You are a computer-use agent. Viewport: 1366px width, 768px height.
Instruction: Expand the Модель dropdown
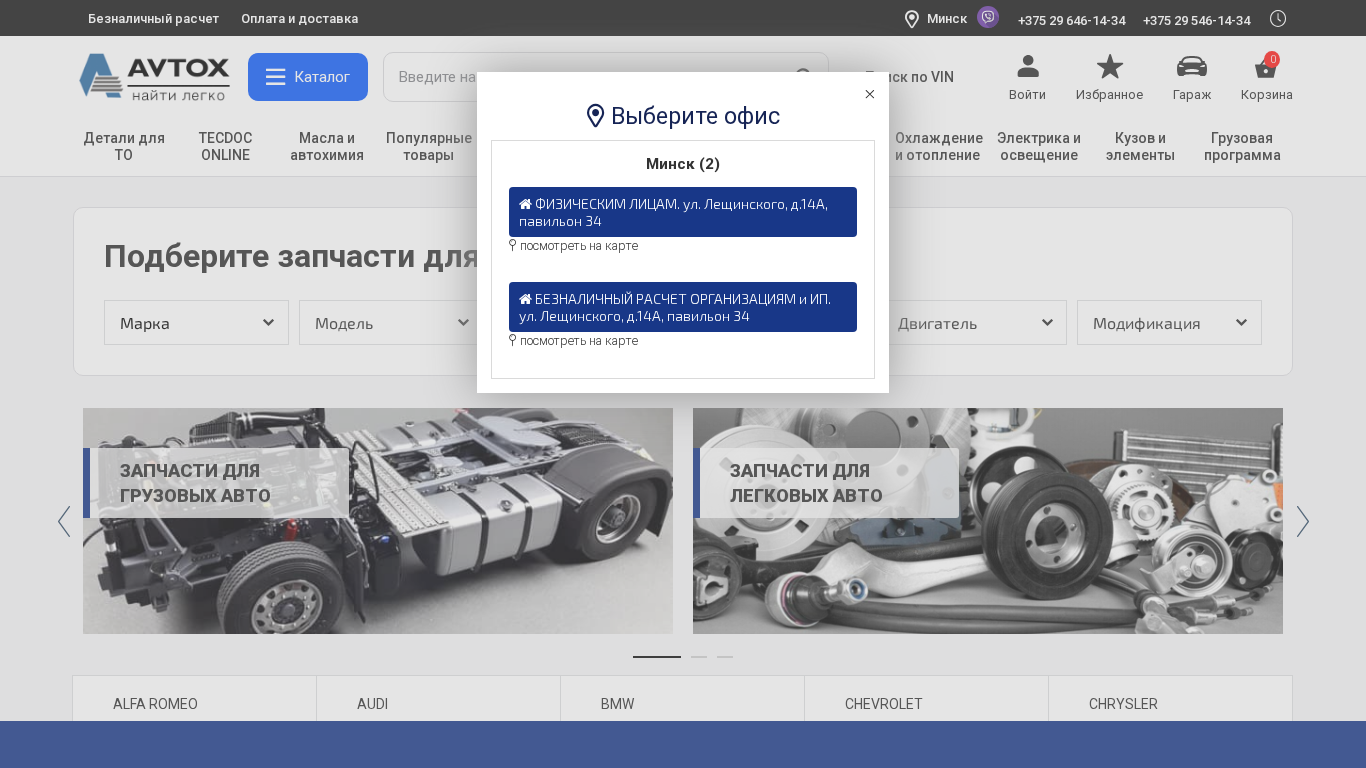coord(391,323)
